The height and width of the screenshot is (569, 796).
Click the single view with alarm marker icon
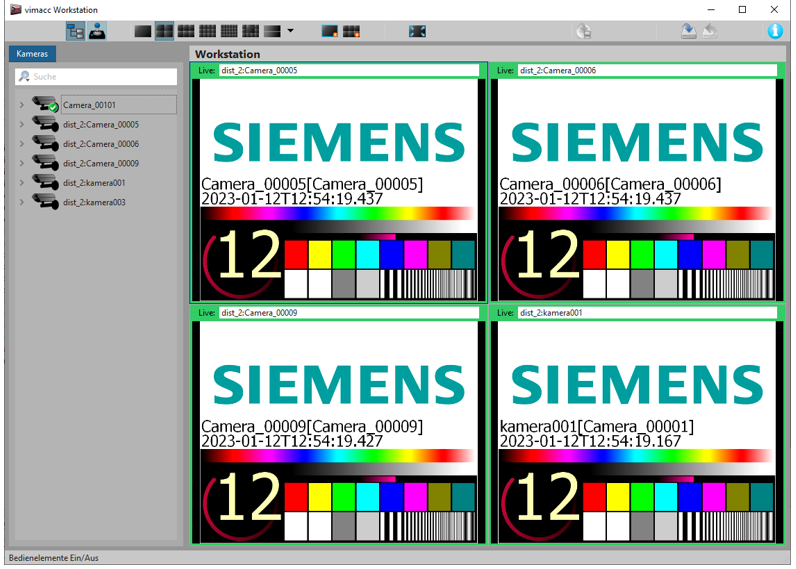tap(330, 31)
